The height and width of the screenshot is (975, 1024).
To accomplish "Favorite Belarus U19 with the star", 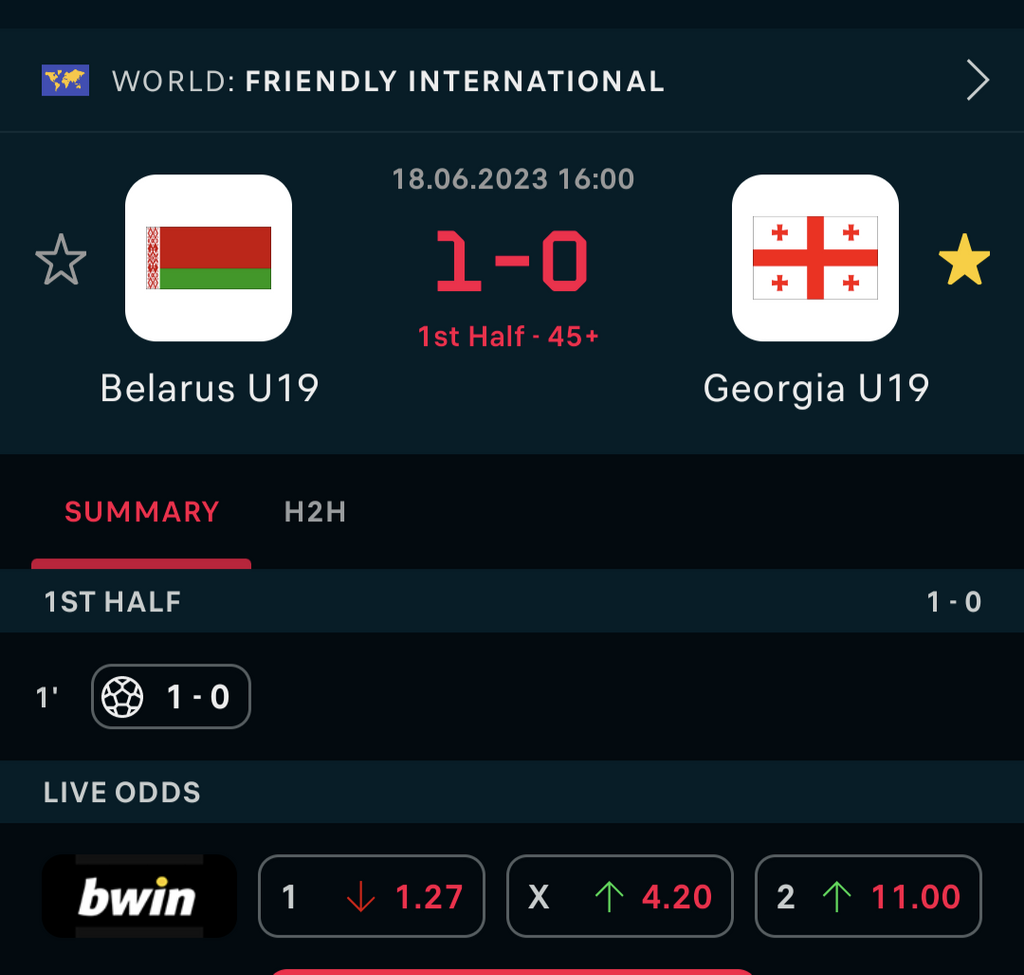I will [x=61, y=260].
